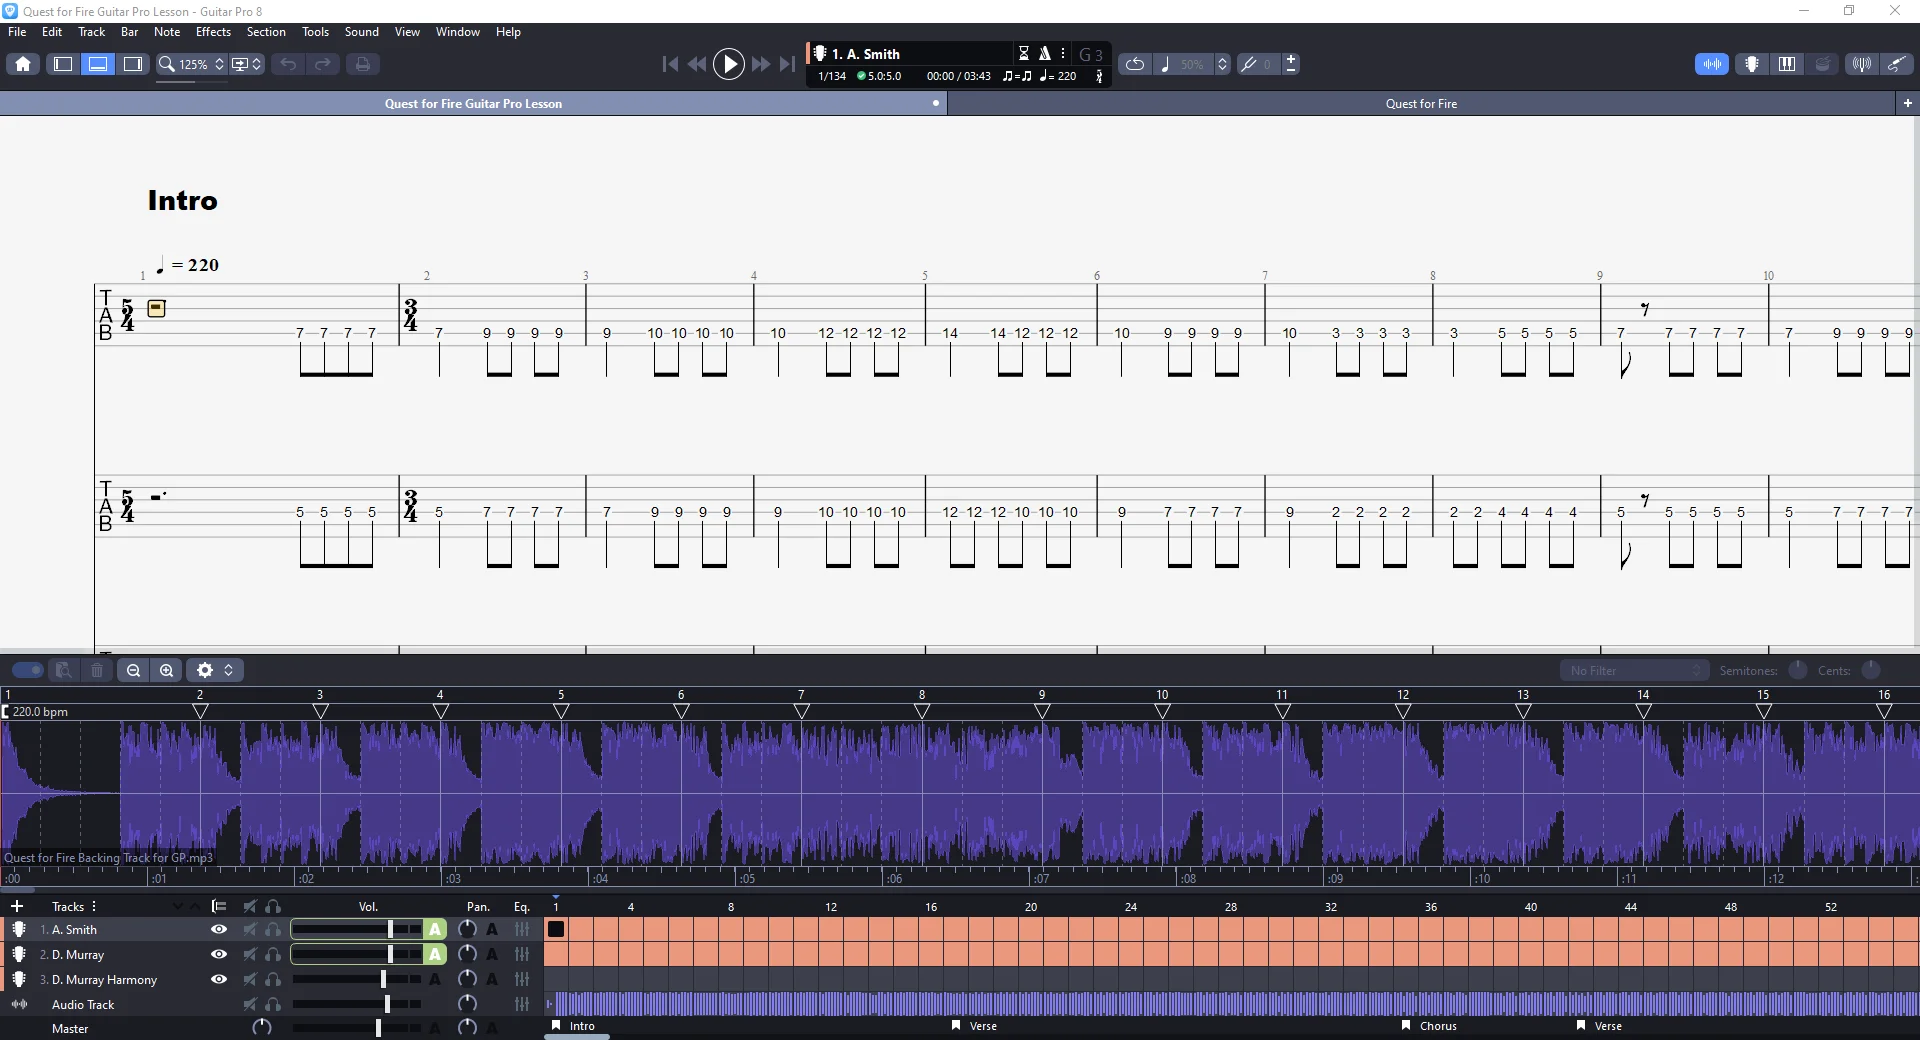Enable loop playback

click(x=1135, y=64)
